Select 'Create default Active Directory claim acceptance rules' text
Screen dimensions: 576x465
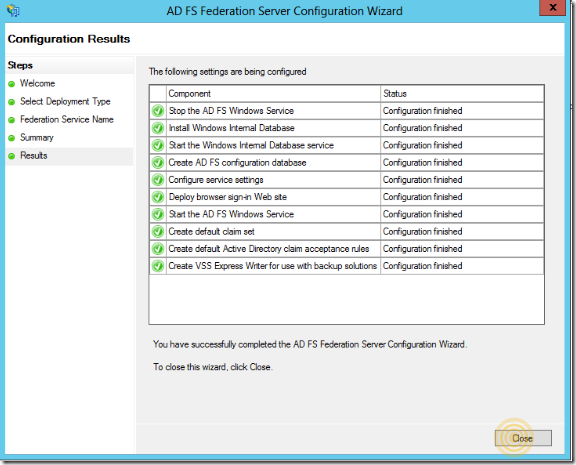click(269, 249)
